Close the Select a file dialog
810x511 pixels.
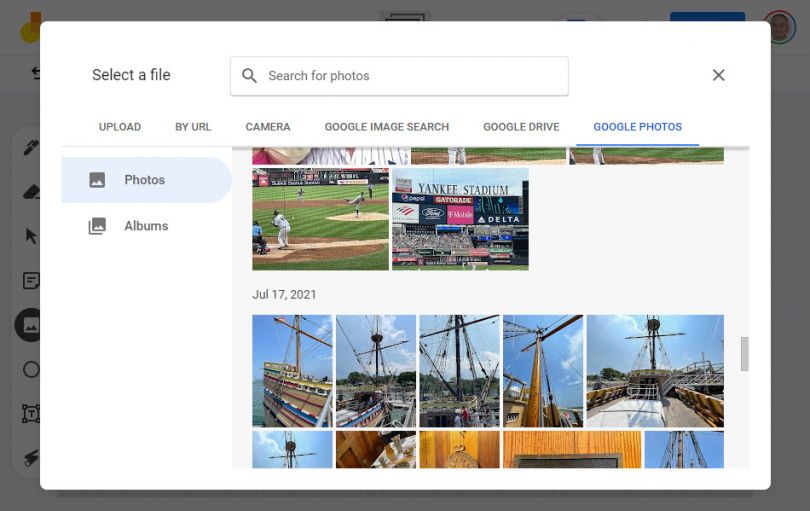pos(718,75)
